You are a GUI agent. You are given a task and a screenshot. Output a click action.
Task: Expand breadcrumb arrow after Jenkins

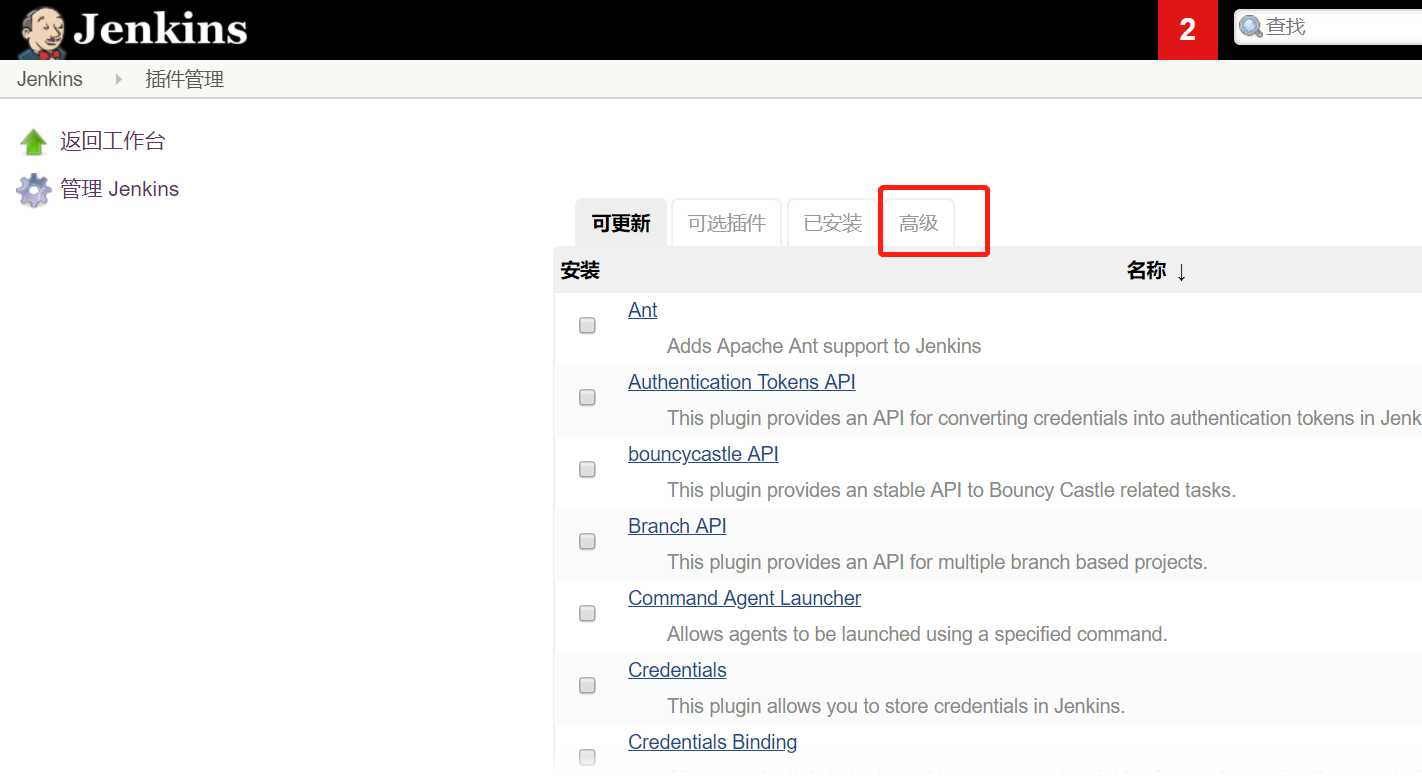119,79
